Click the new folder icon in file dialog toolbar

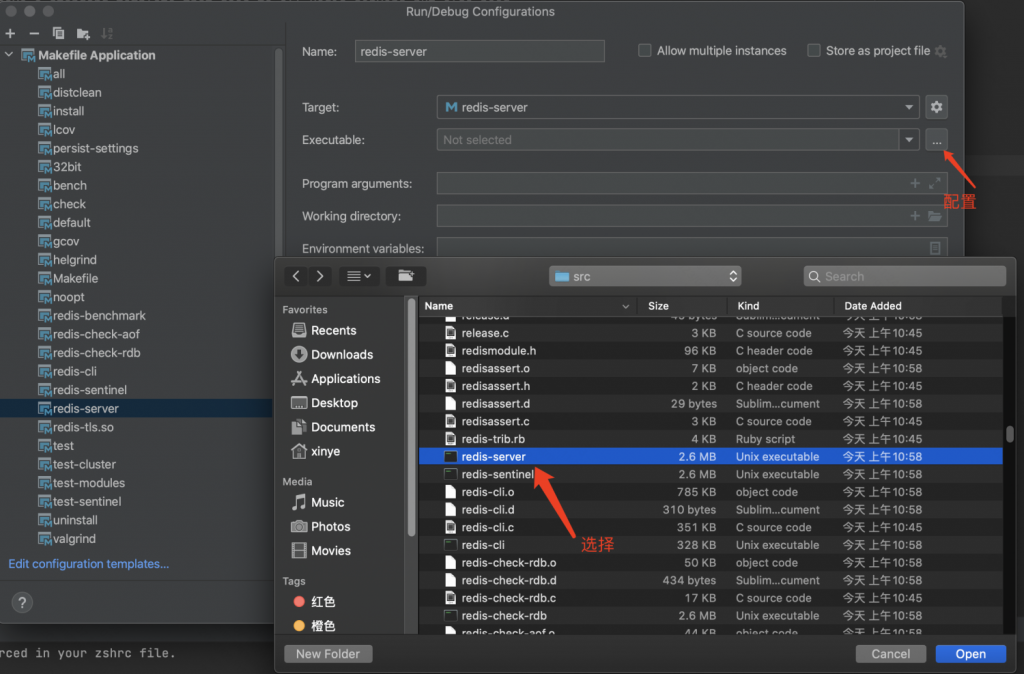coord(405,276)
